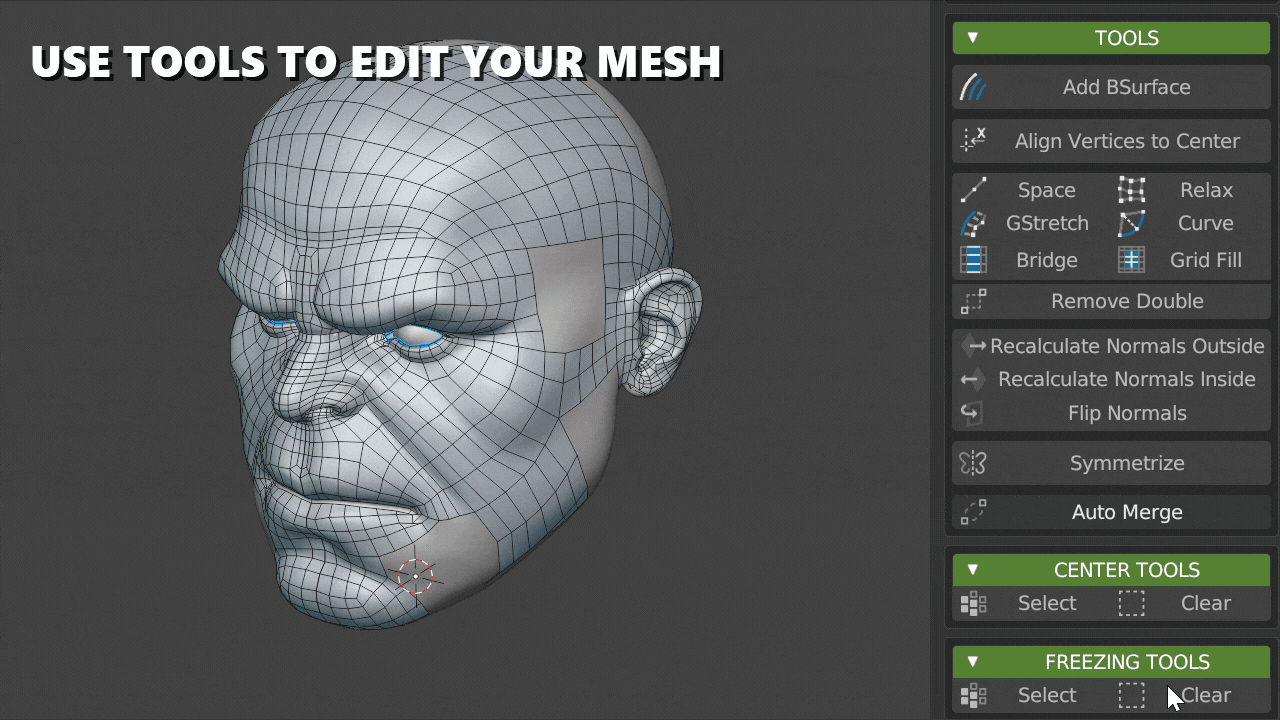The image size is (1280, 720).
Task: Click the Grid Fill icon
Action: coord(1131,260)
